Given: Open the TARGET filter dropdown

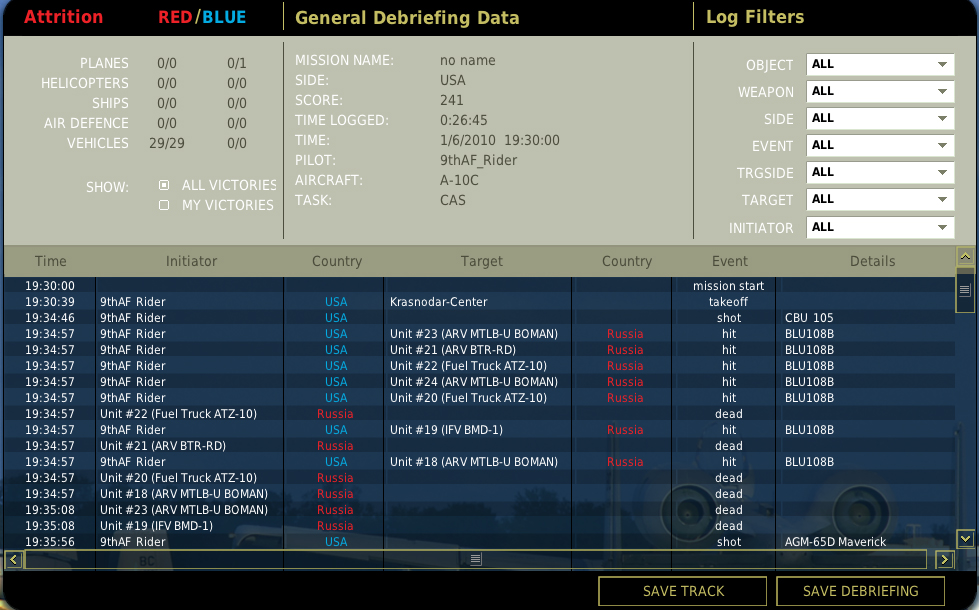Looking at the screenshot, I should (880, 199).
